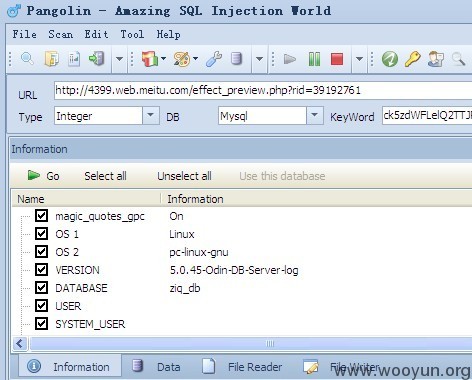
Task: Click the paint palette icon
Action: coord(182,59)
